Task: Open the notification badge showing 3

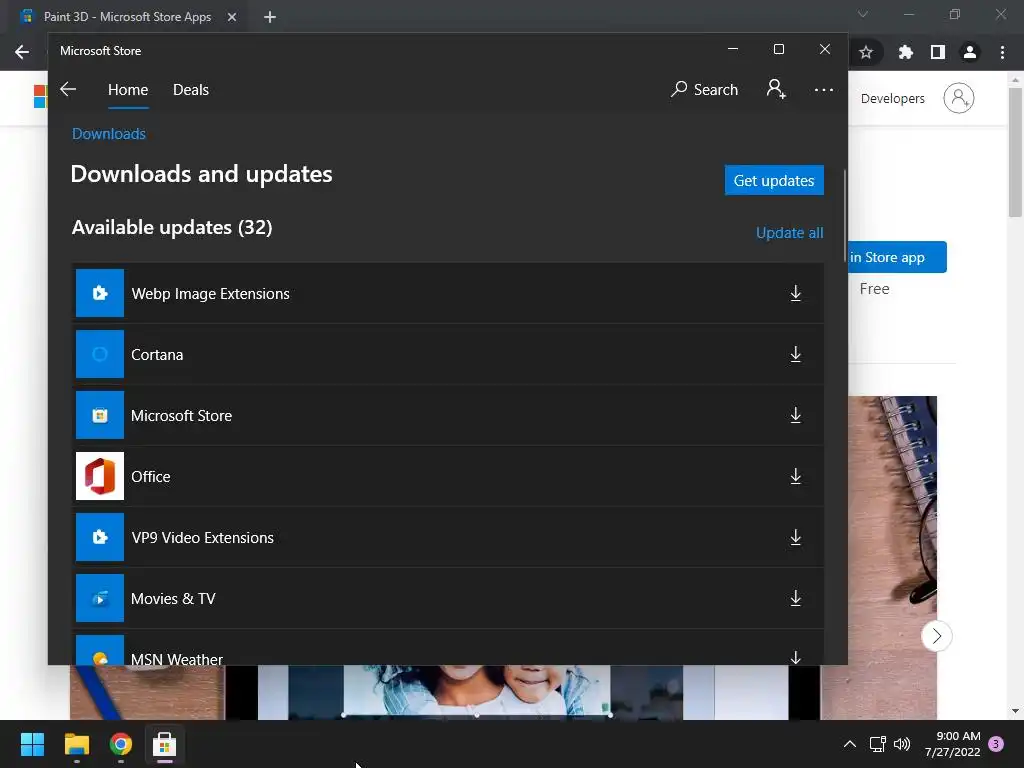Action: click(996, 743)
